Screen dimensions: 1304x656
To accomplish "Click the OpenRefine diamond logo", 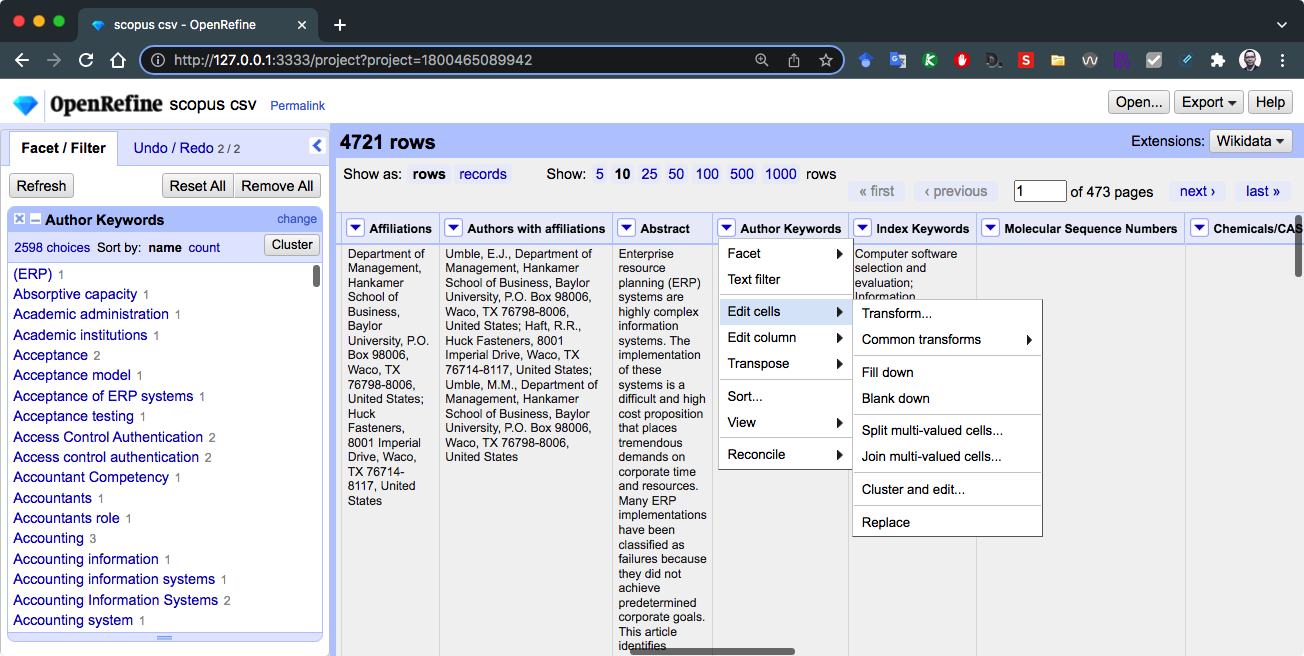I will pos(25,104).
